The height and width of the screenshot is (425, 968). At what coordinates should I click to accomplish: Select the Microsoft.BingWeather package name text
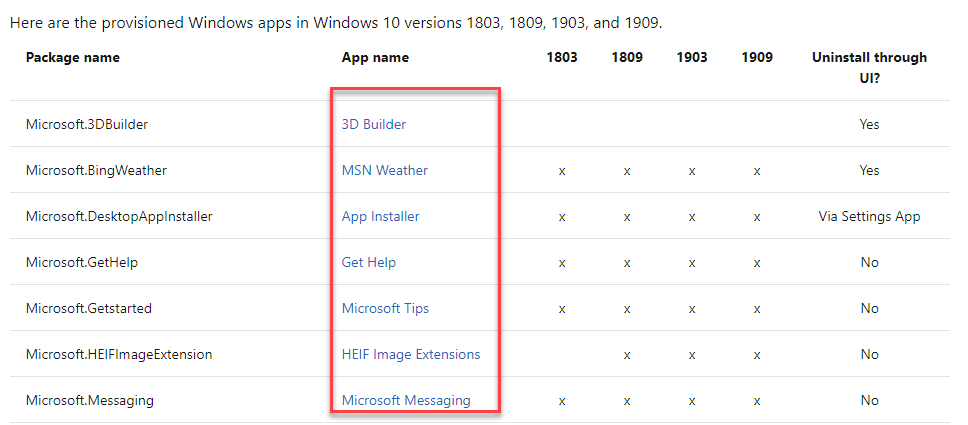(x=96, y=170)
